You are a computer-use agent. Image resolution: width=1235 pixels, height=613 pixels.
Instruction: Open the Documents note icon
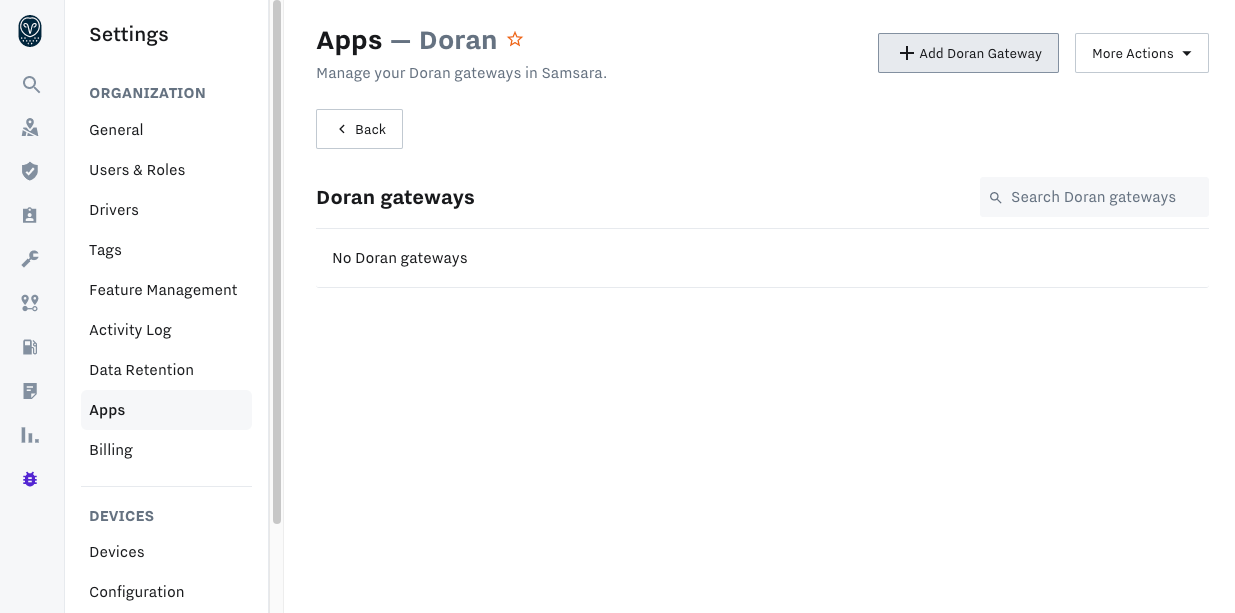pyautogui.click(x=30, y=391)
